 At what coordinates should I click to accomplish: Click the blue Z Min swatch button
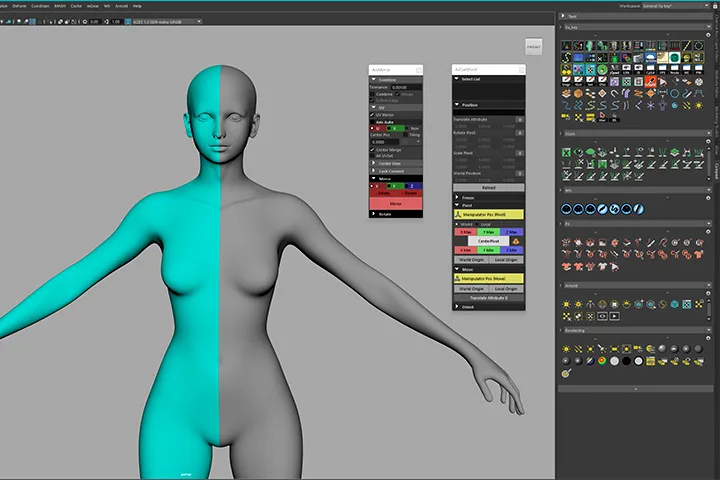point(512,250)
